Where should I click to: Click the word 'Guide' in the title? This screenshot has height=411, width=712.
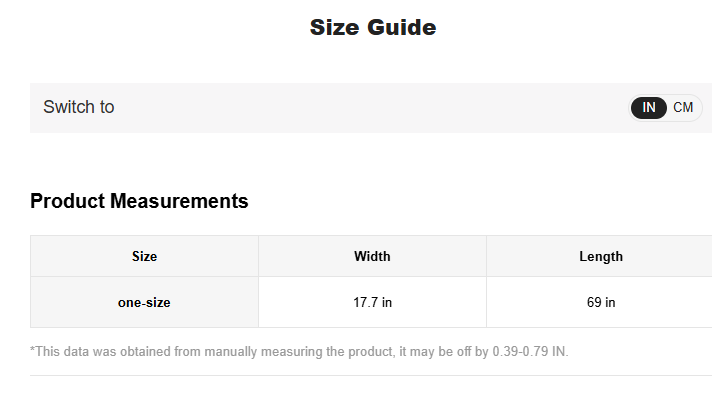402,28
